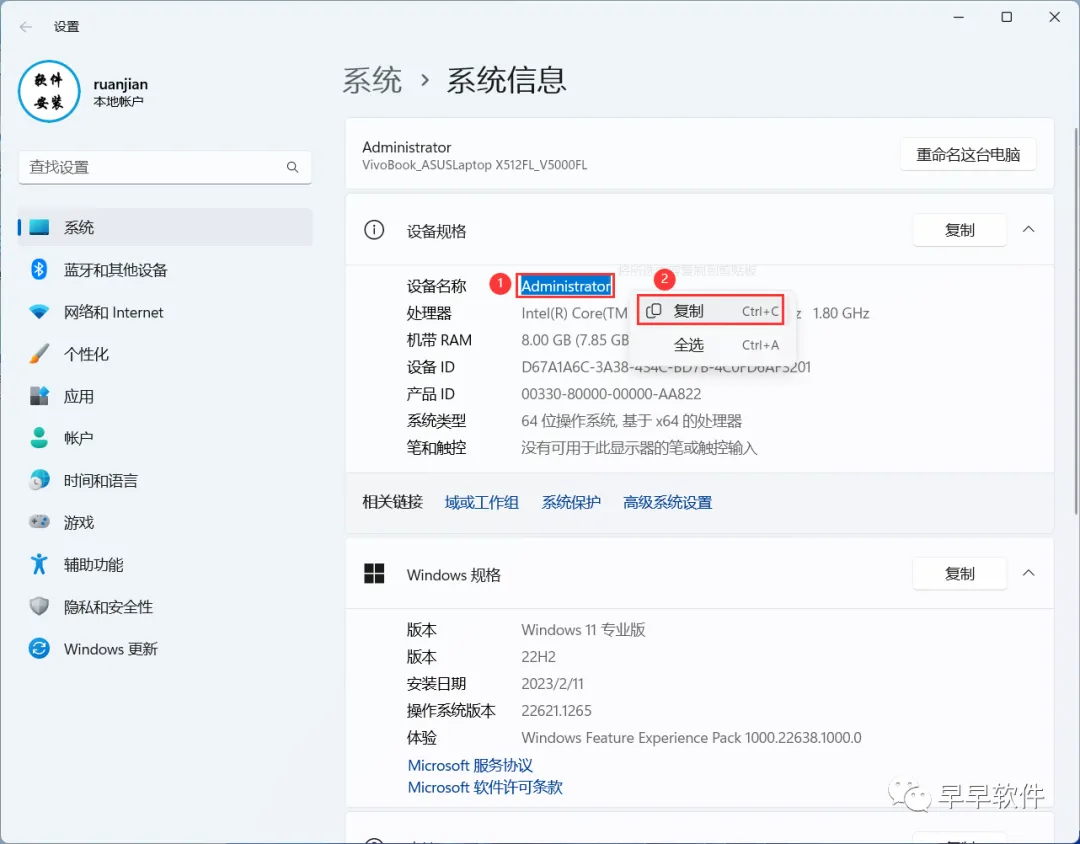Minimize the 设置 window

[x=958, y=17]
